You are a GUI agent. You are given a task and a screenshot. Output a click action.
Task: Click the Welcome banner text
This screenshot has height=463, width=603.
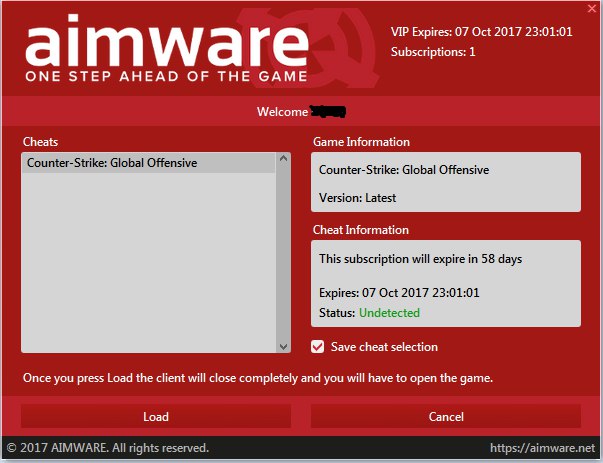pyautogui.click(x=302, y=112)
